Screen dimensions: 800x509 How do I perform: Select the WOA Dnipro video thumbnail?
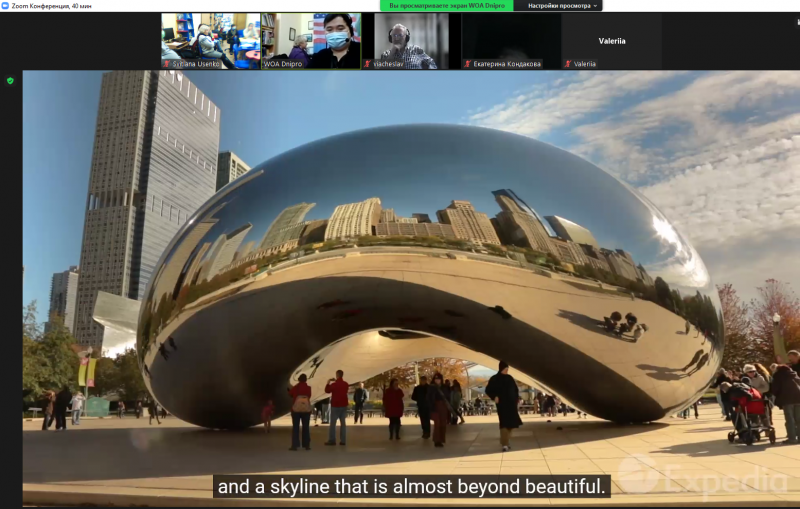(x=311, y=41)
